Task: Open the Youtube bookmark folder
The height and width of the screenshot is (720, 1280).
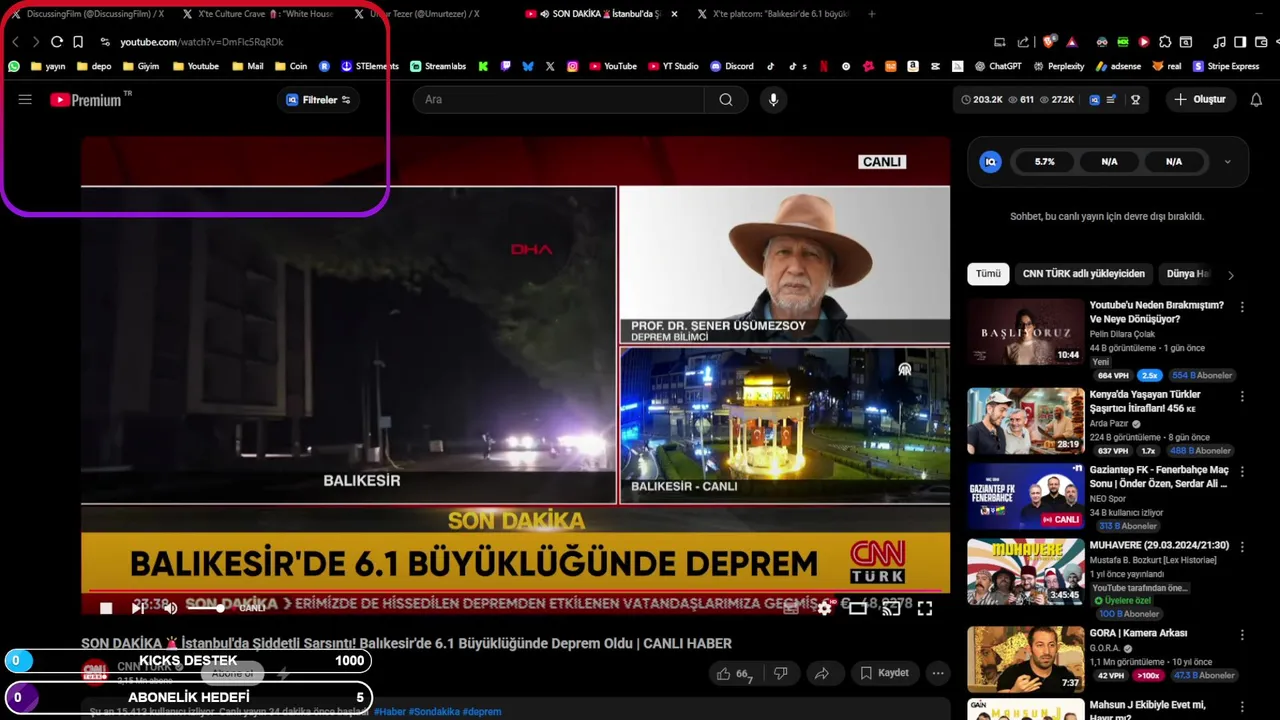Action: click(195, 66)
